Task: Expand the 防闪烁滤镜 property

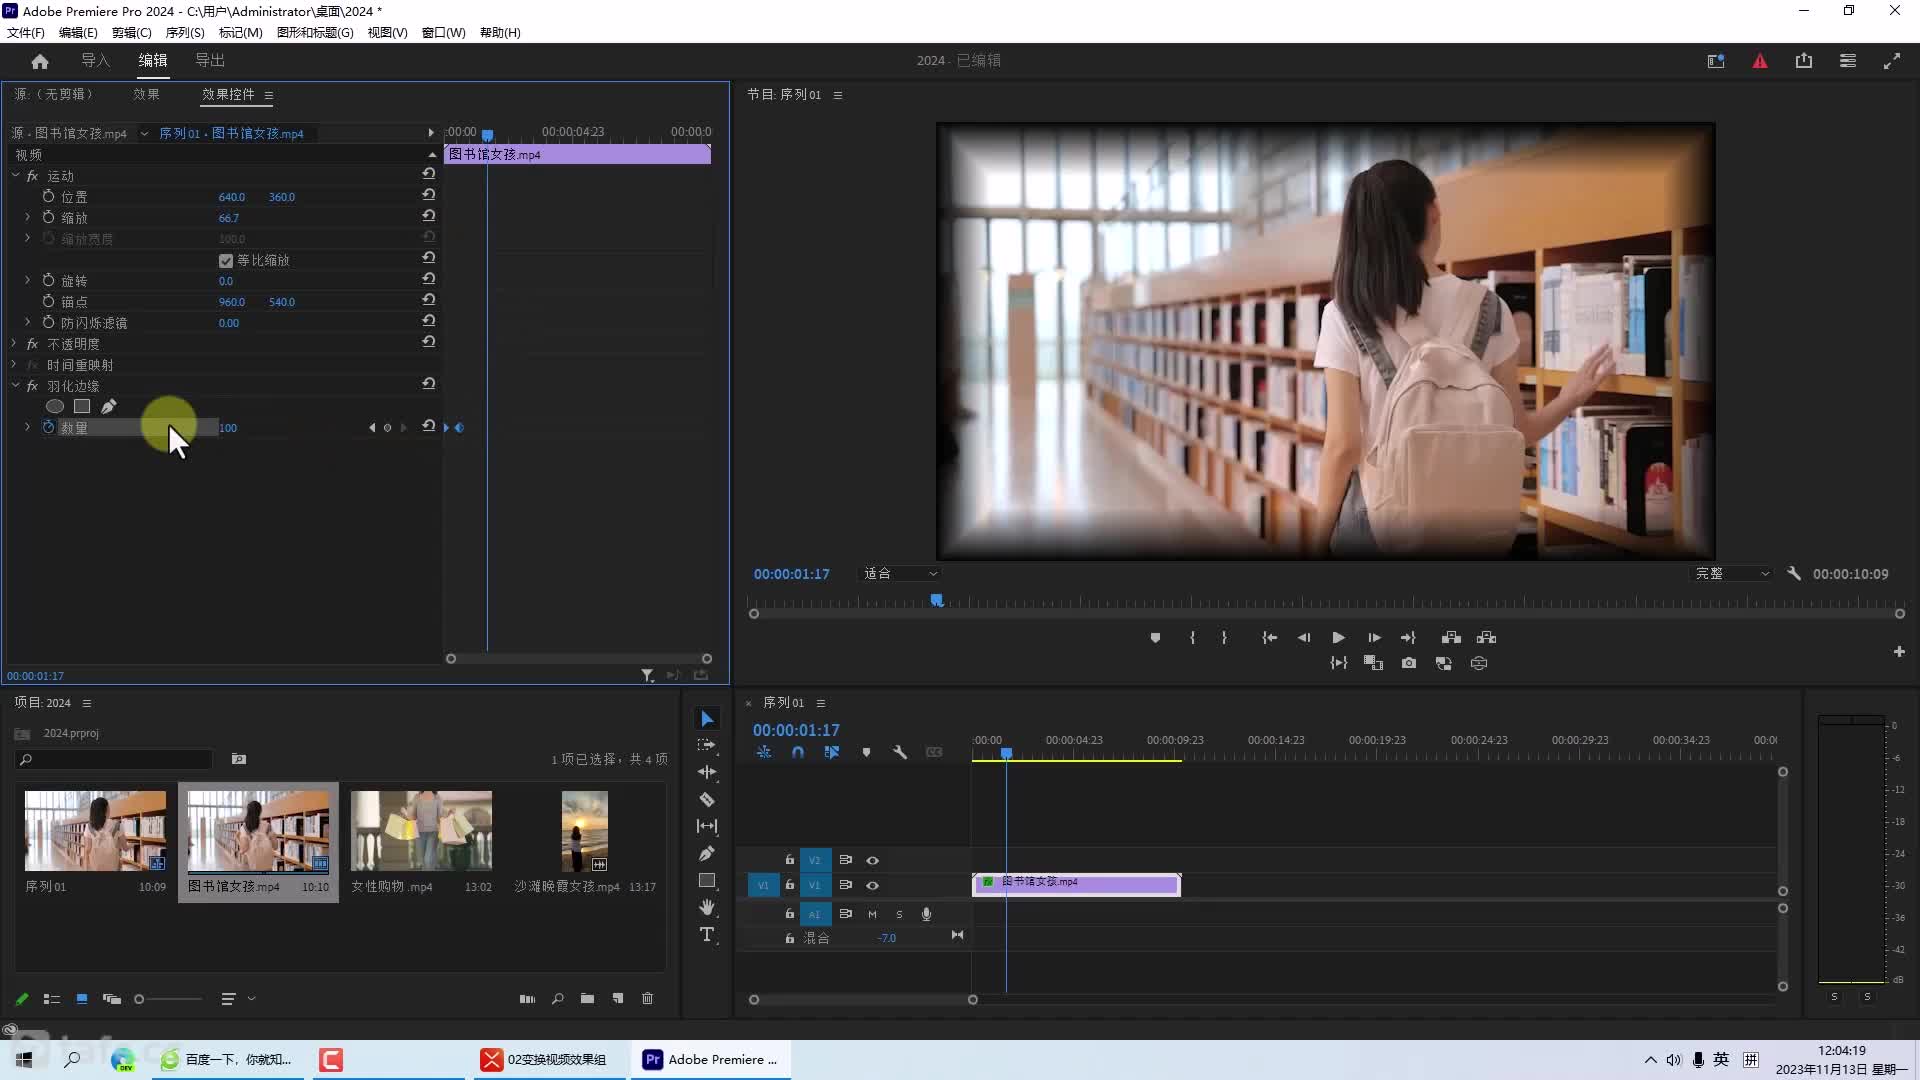Action: point(27,322)
